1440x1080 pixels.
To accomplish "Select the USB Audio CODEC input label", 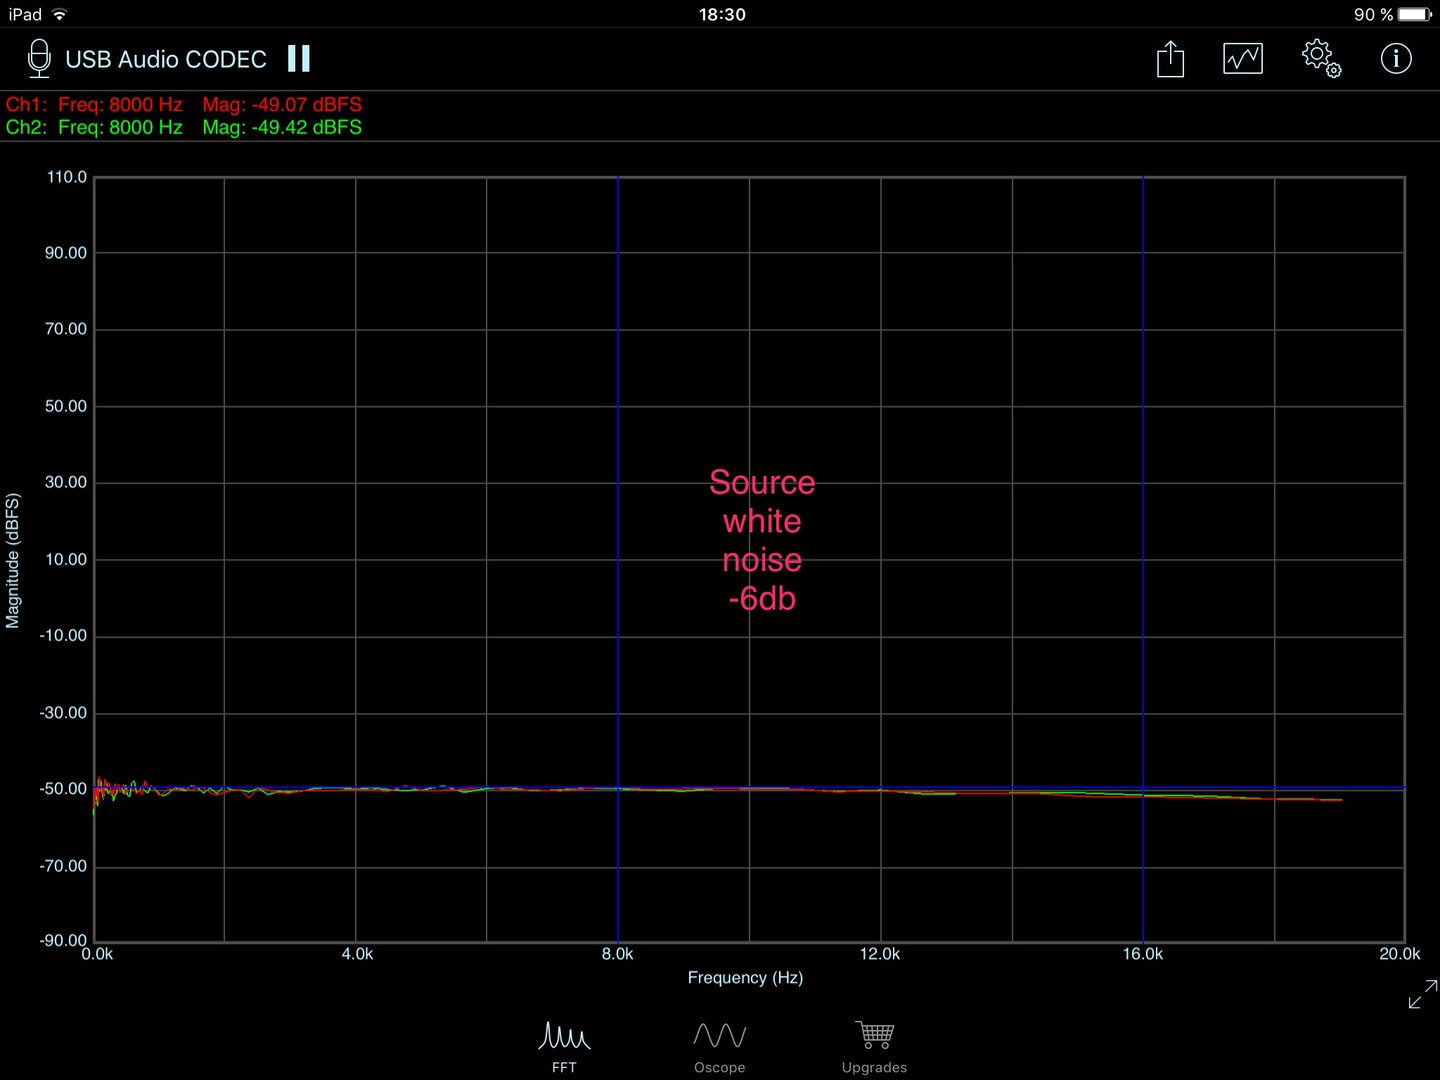I will pos(166,60).
